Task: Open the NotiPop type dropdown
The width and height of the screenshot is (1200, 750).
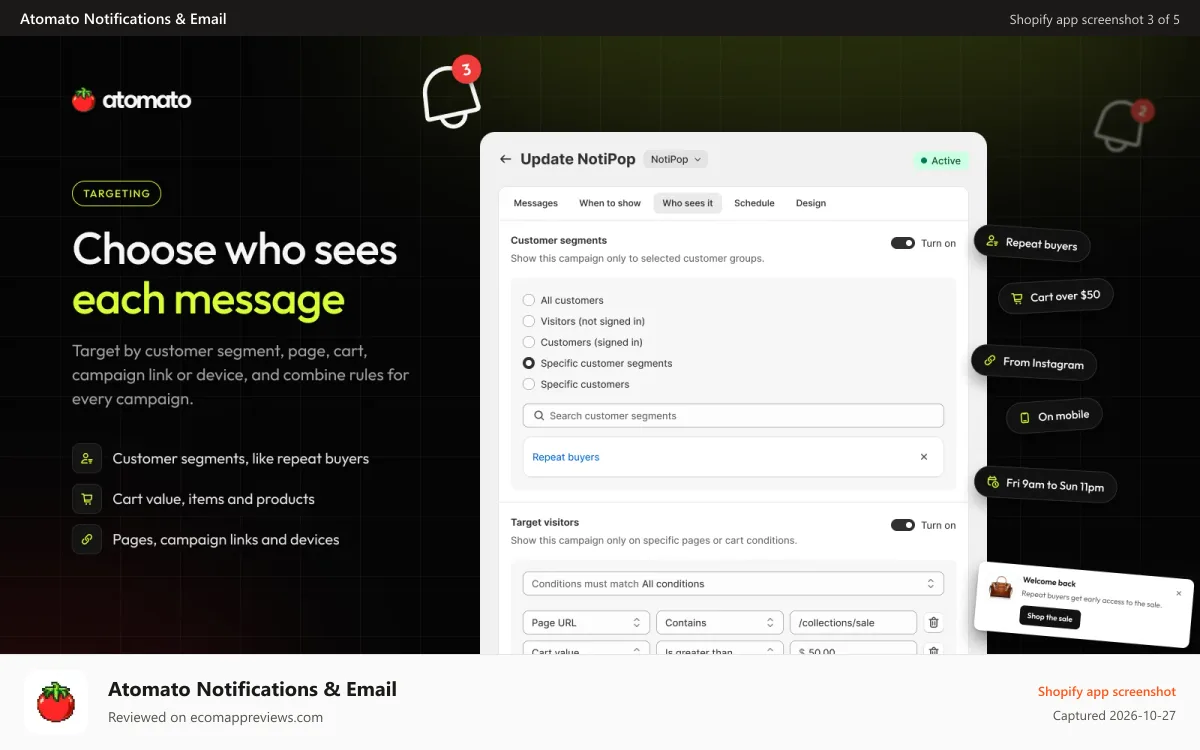Action: coord(676,159)
